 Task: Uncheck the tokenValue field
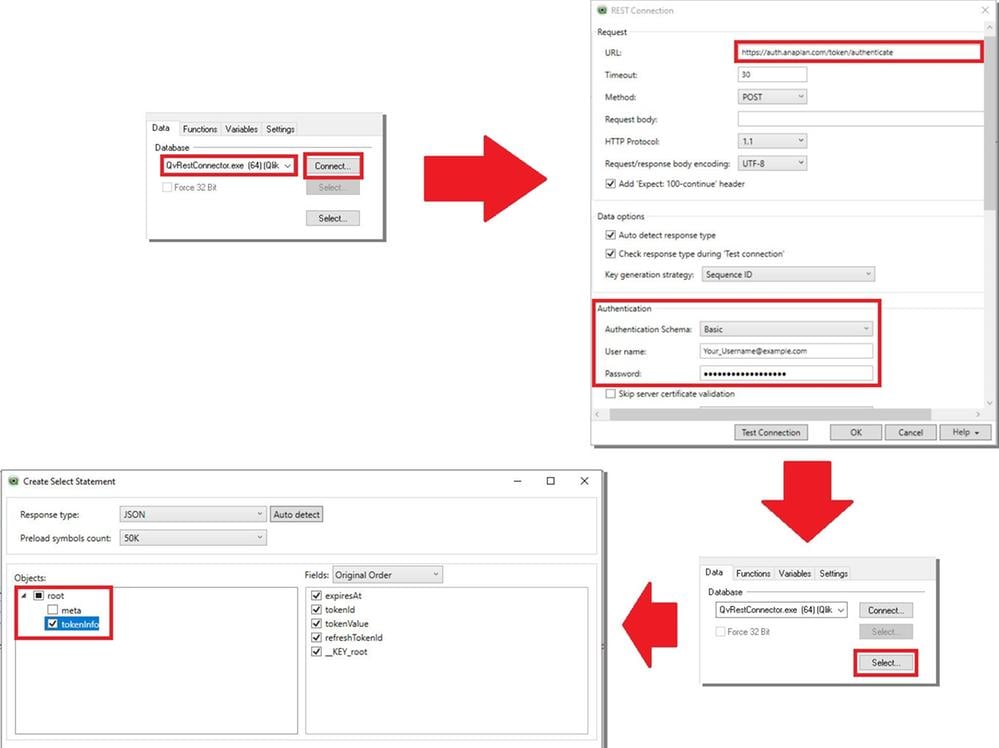[316, 623]
